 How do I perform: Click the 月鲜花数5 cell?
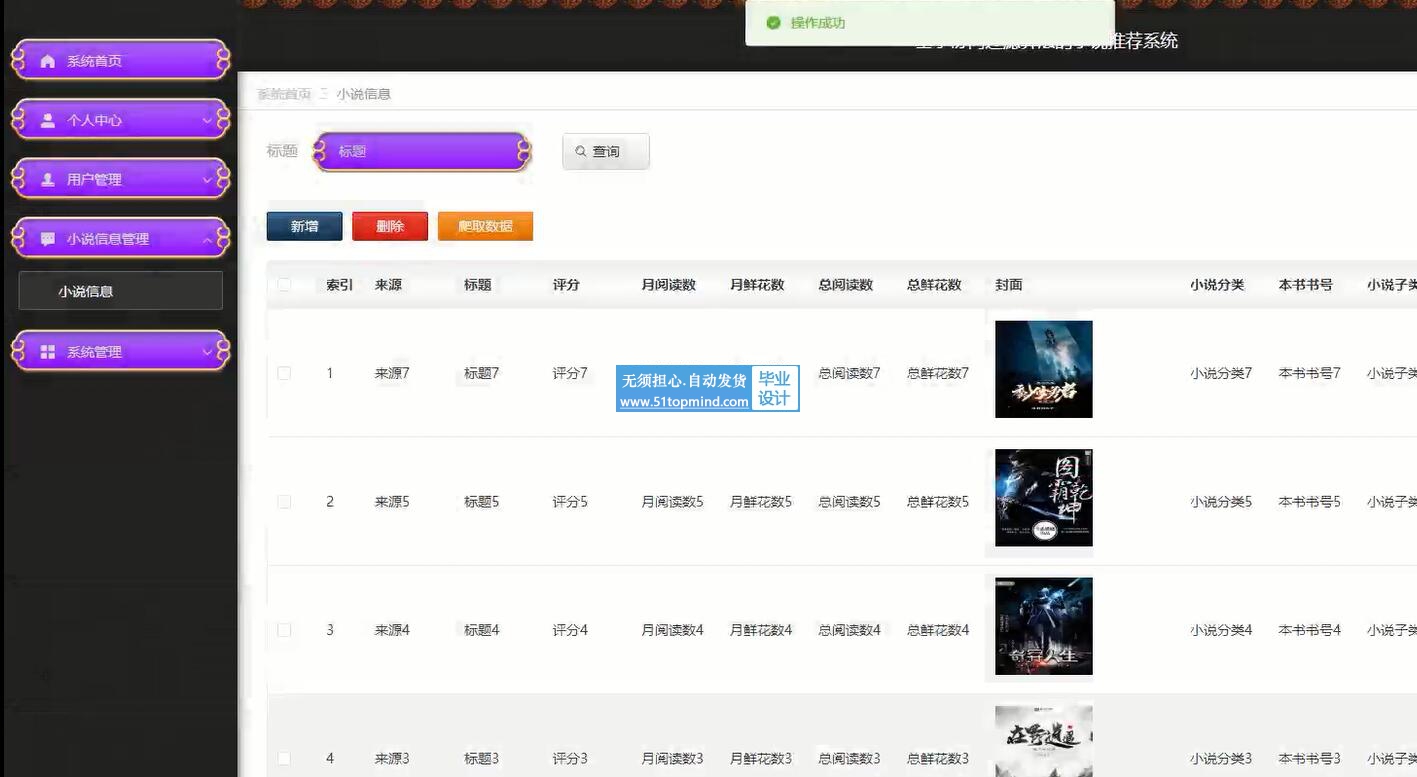[x=761, y=502]
